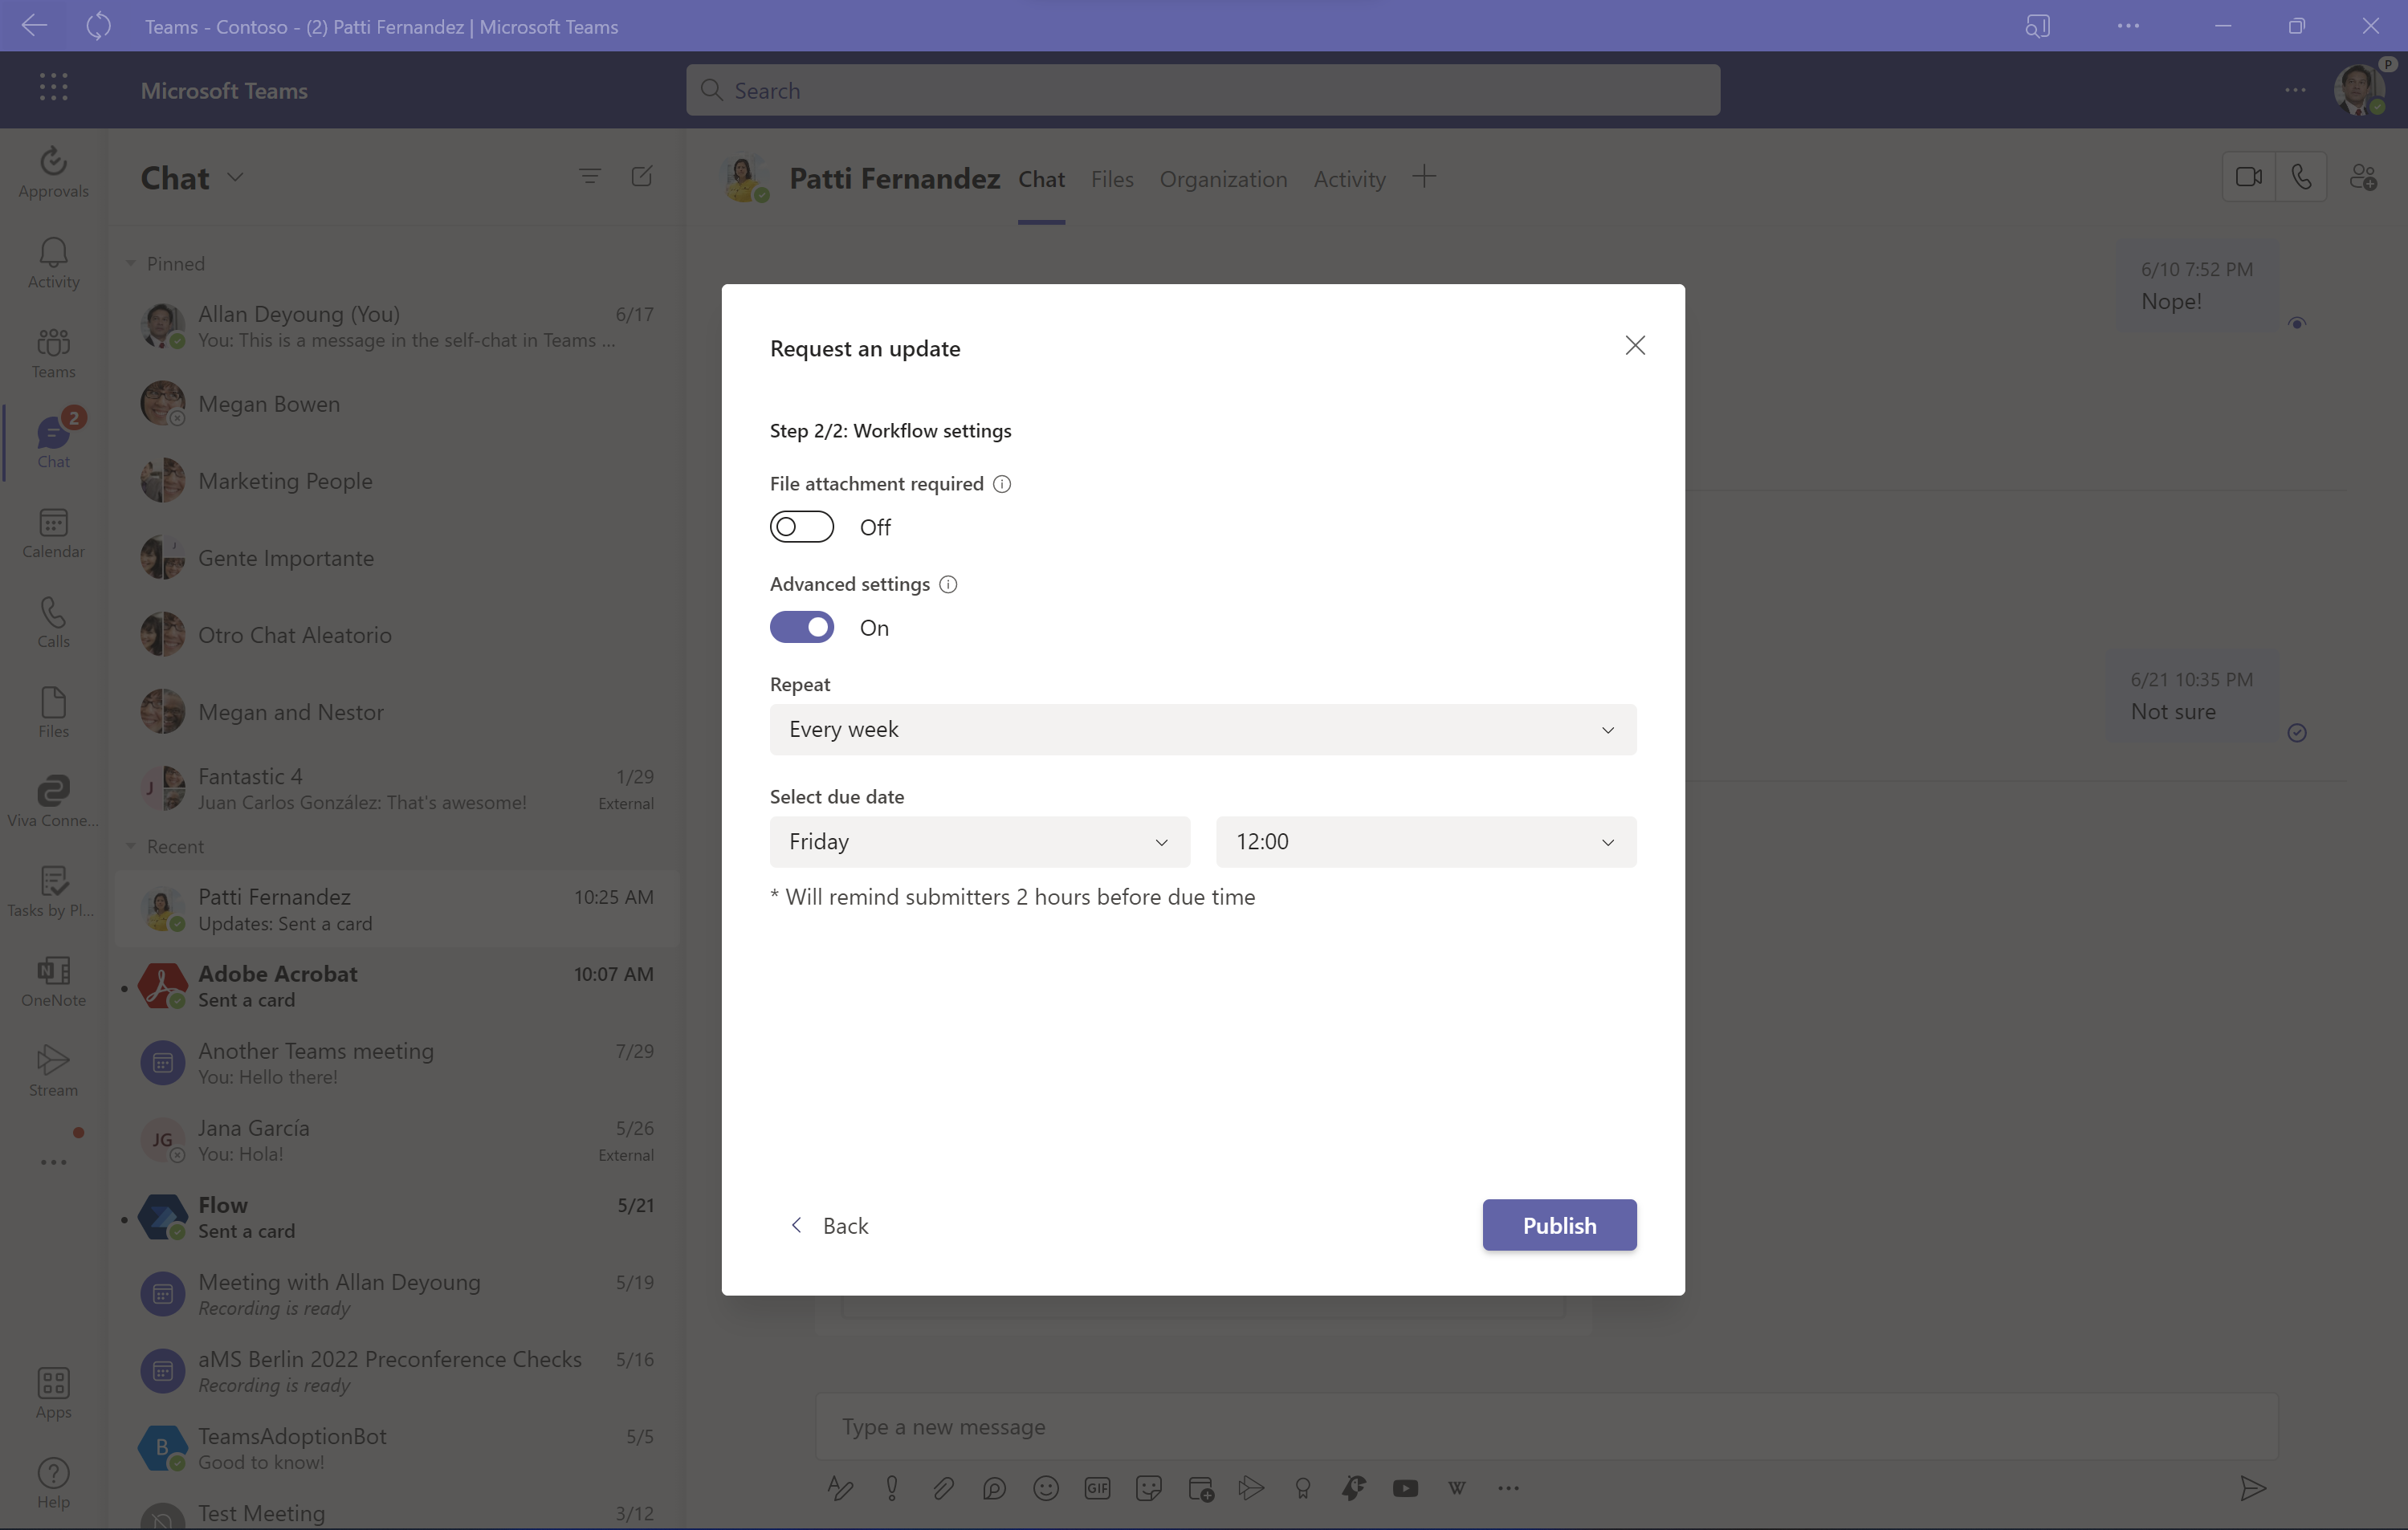Open the sticker picker
The height and width of the screenshot is (1530, 2408).
pyautogui.click(x=1149, y=1488)
